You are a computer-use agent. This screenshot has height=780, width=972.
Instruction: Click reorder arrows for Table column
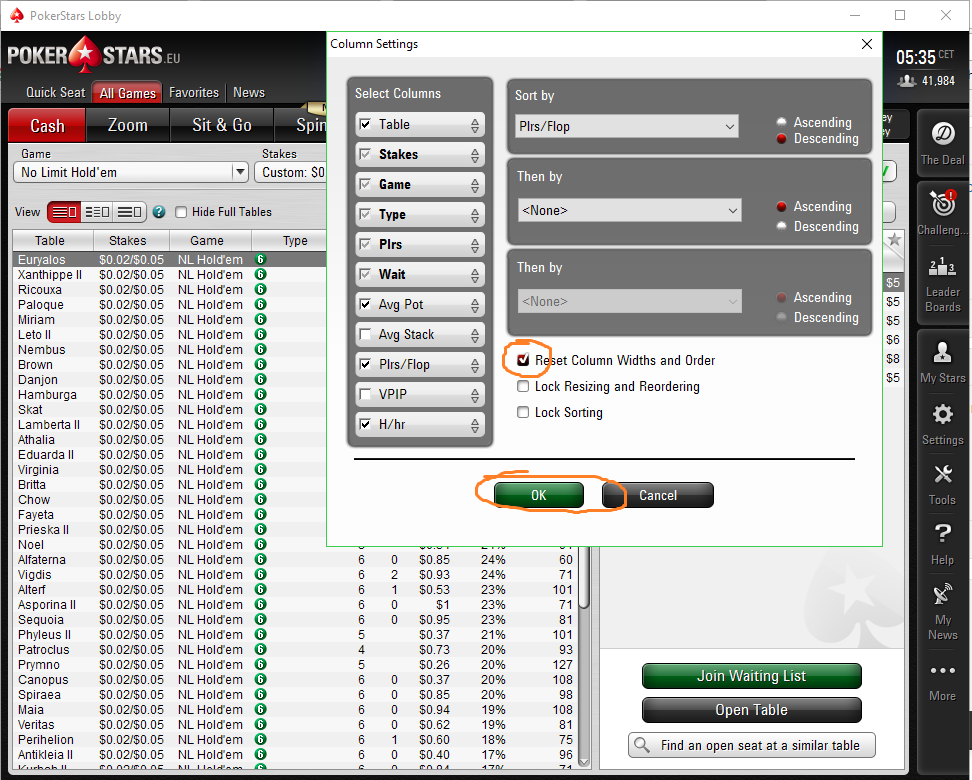pos(474,125)
